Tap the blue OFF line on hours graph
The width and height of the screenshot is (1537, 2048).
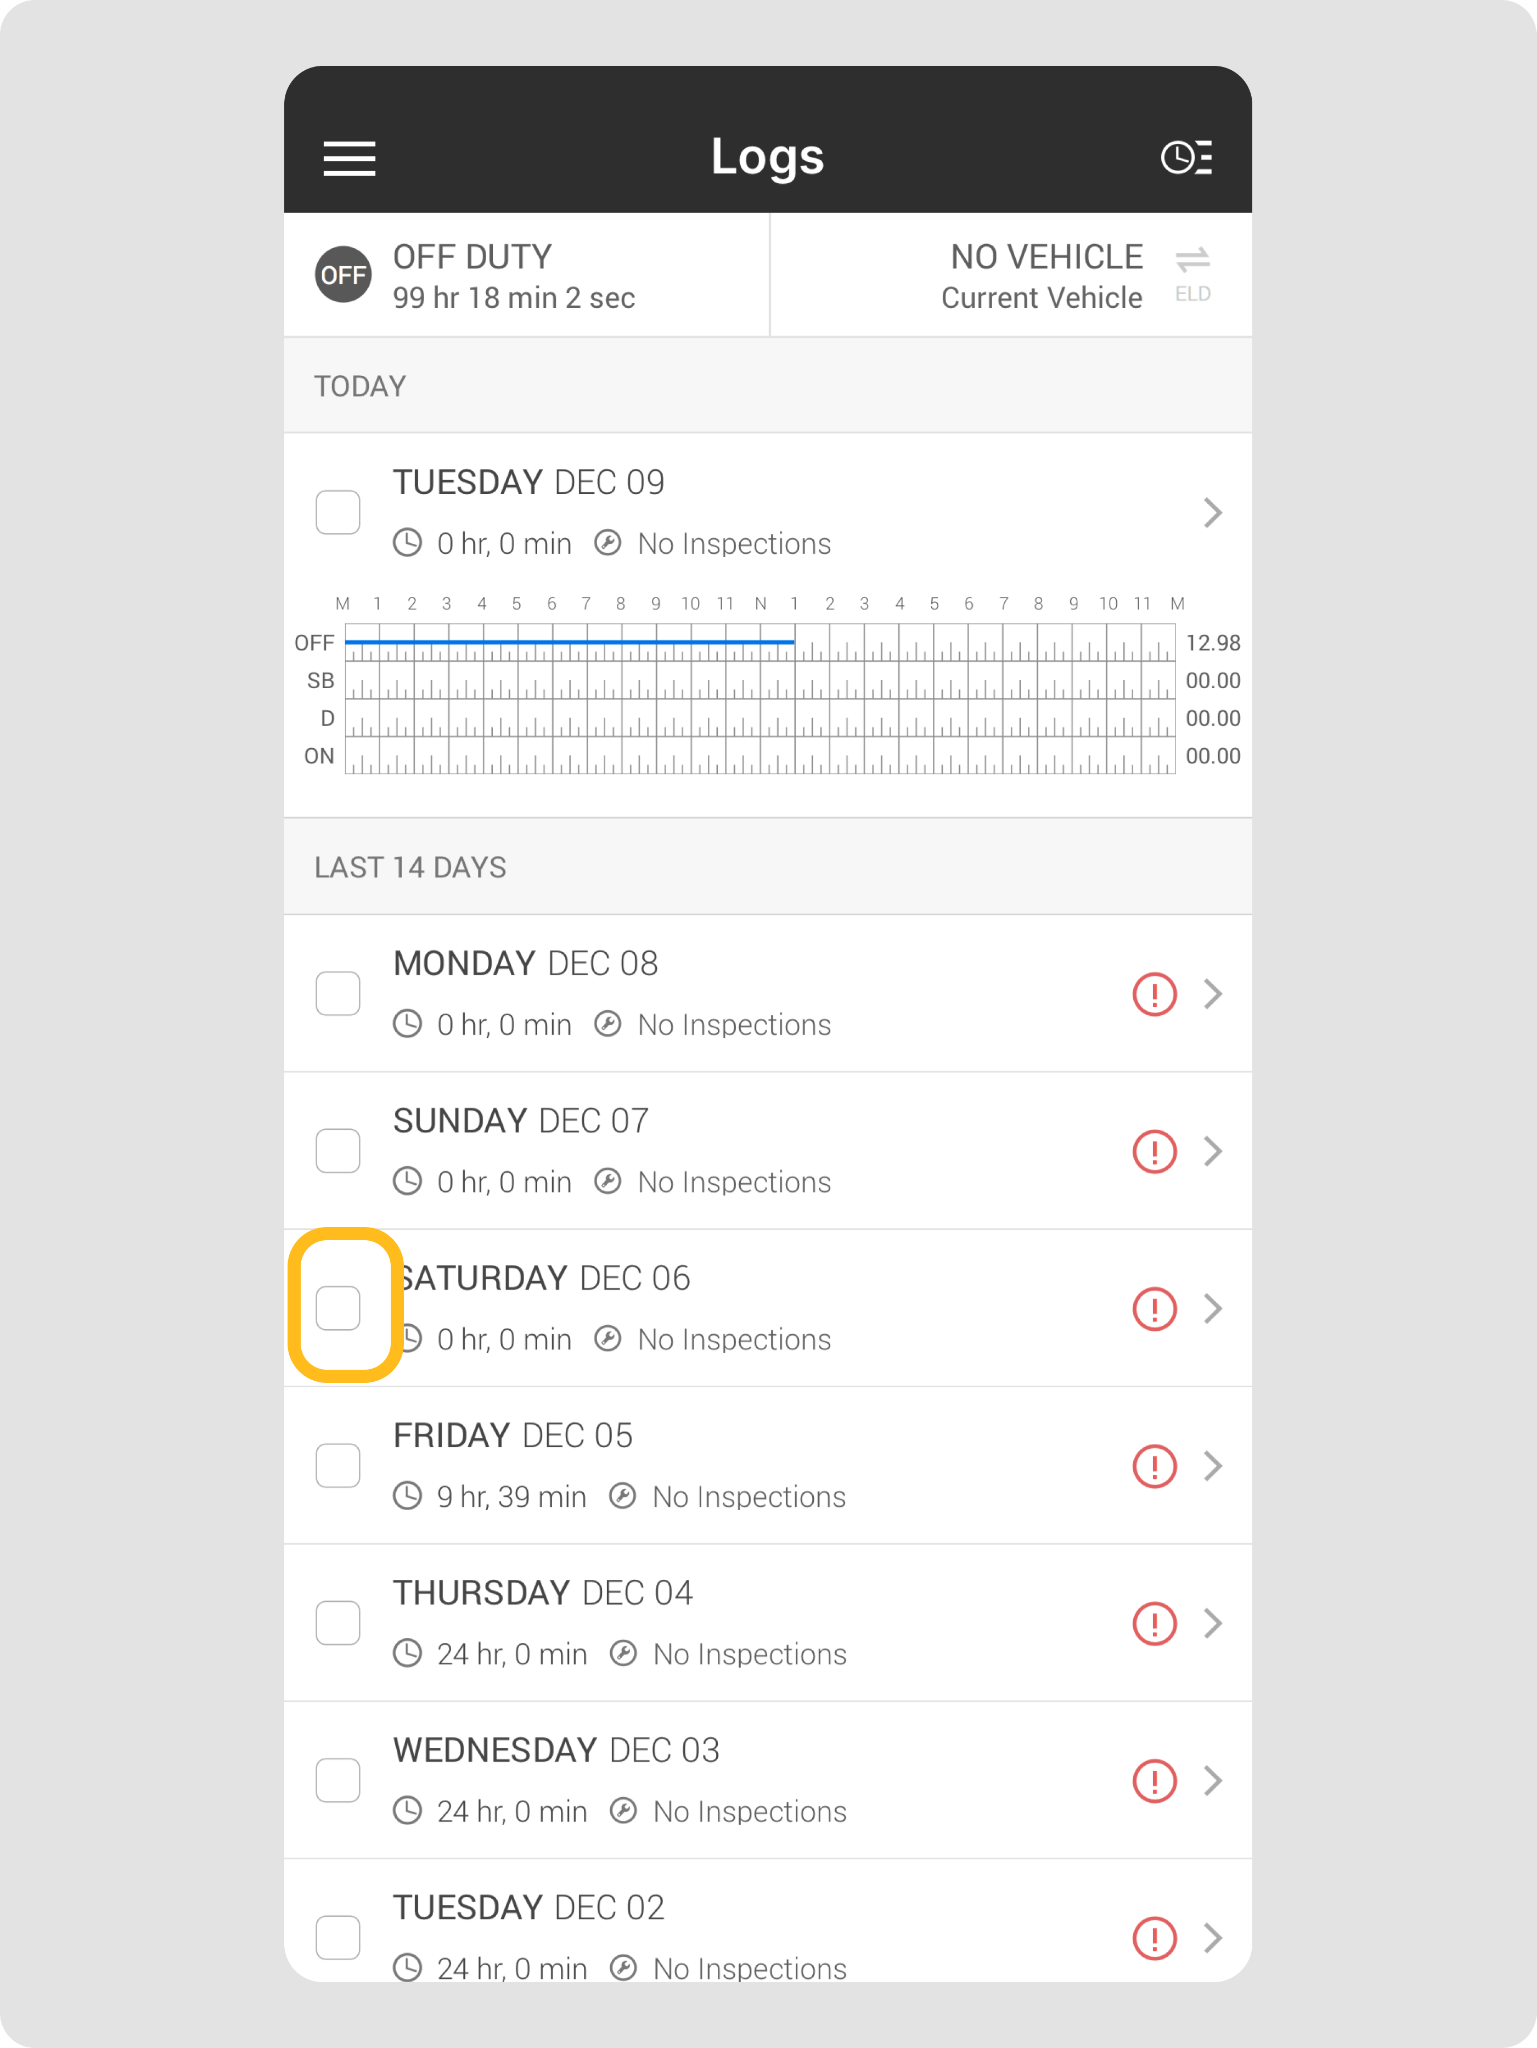coord(570,642)
